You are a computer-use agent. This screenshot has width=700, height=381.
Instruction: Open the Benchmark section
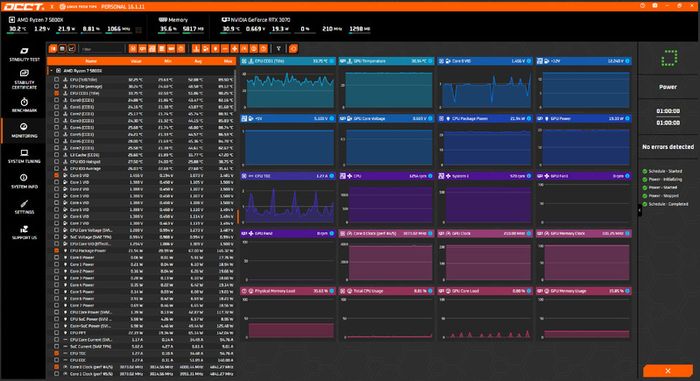tap(24, 105)
